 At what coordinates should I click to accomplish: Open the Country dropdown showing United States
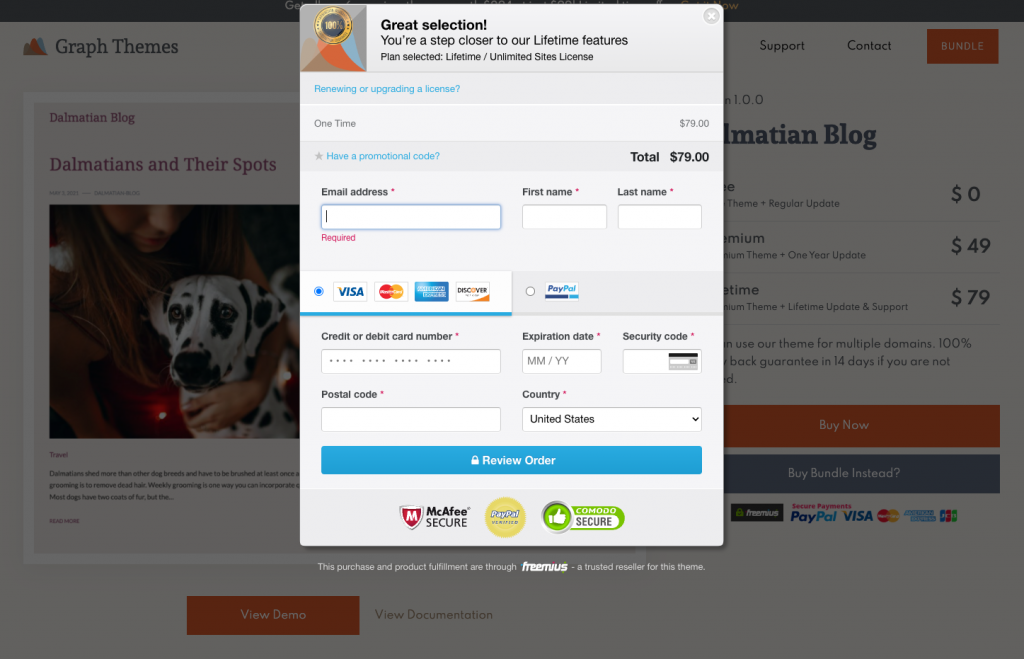612,419
